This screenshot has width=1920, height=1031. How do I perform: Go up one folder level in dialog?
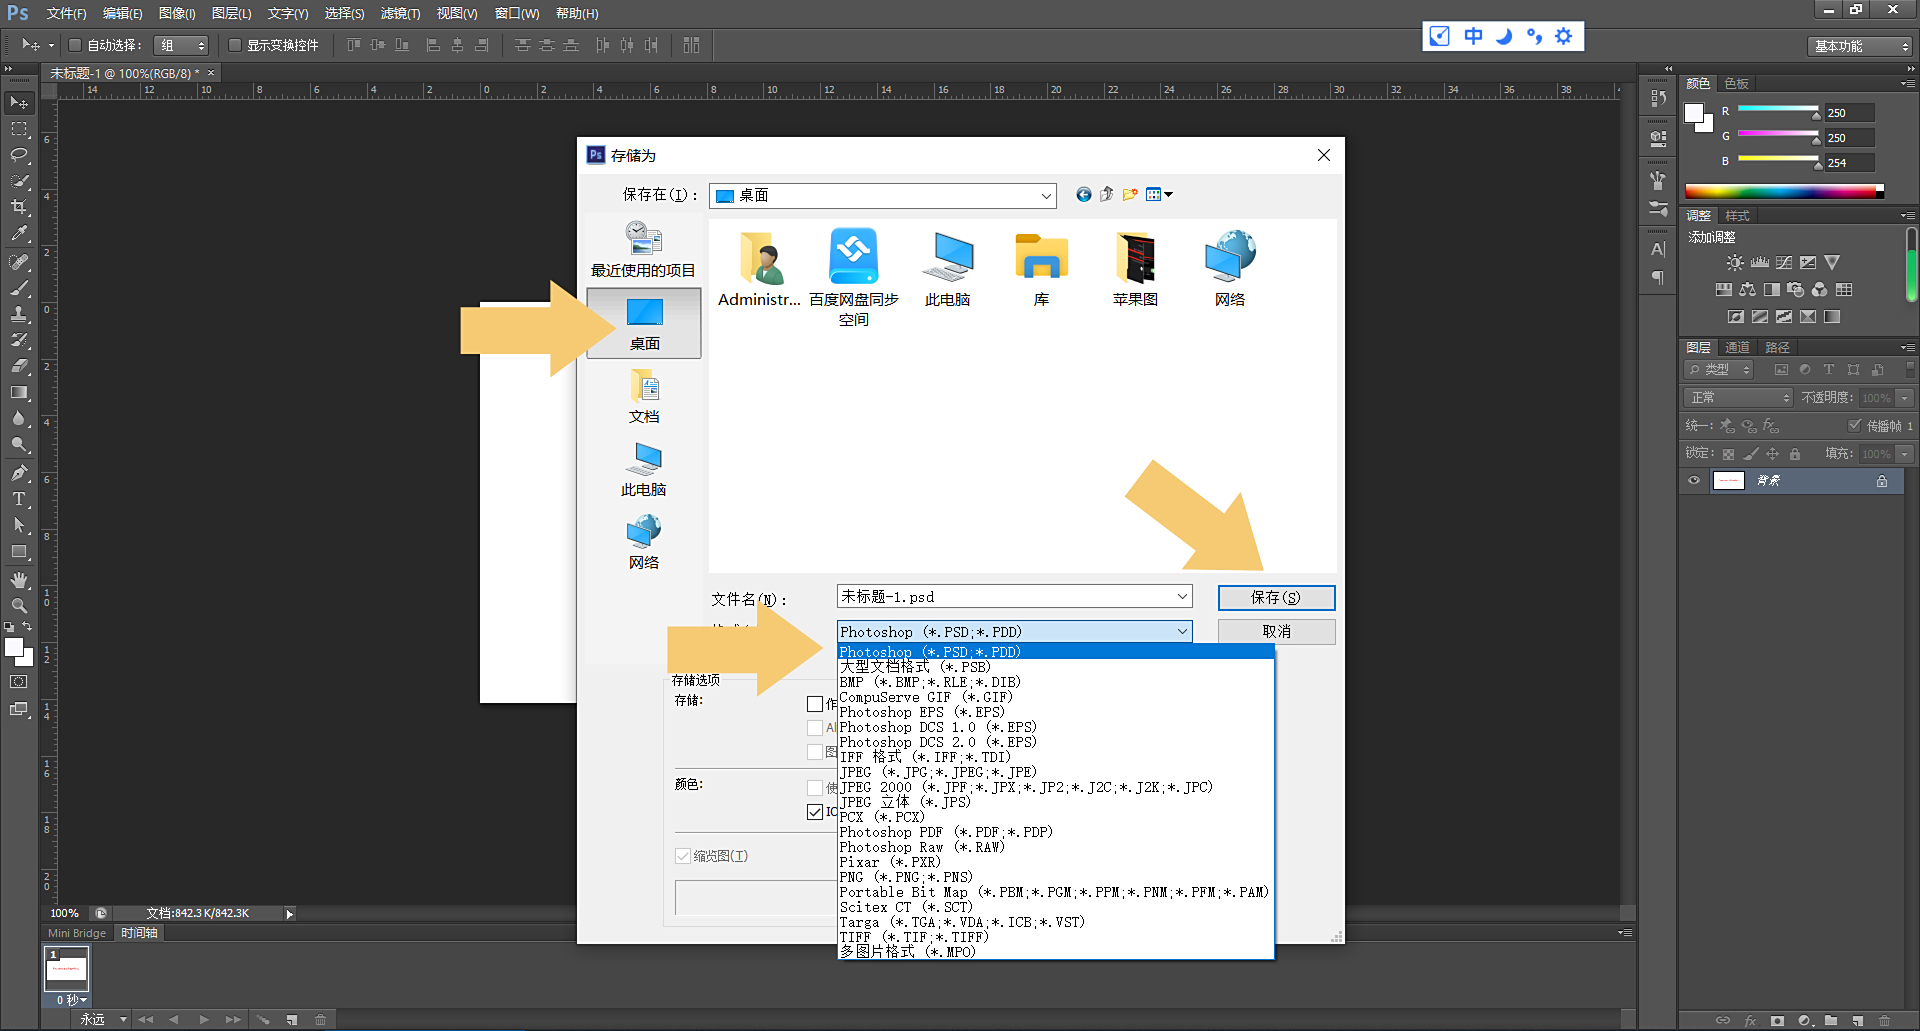[x=1106, y=195]
